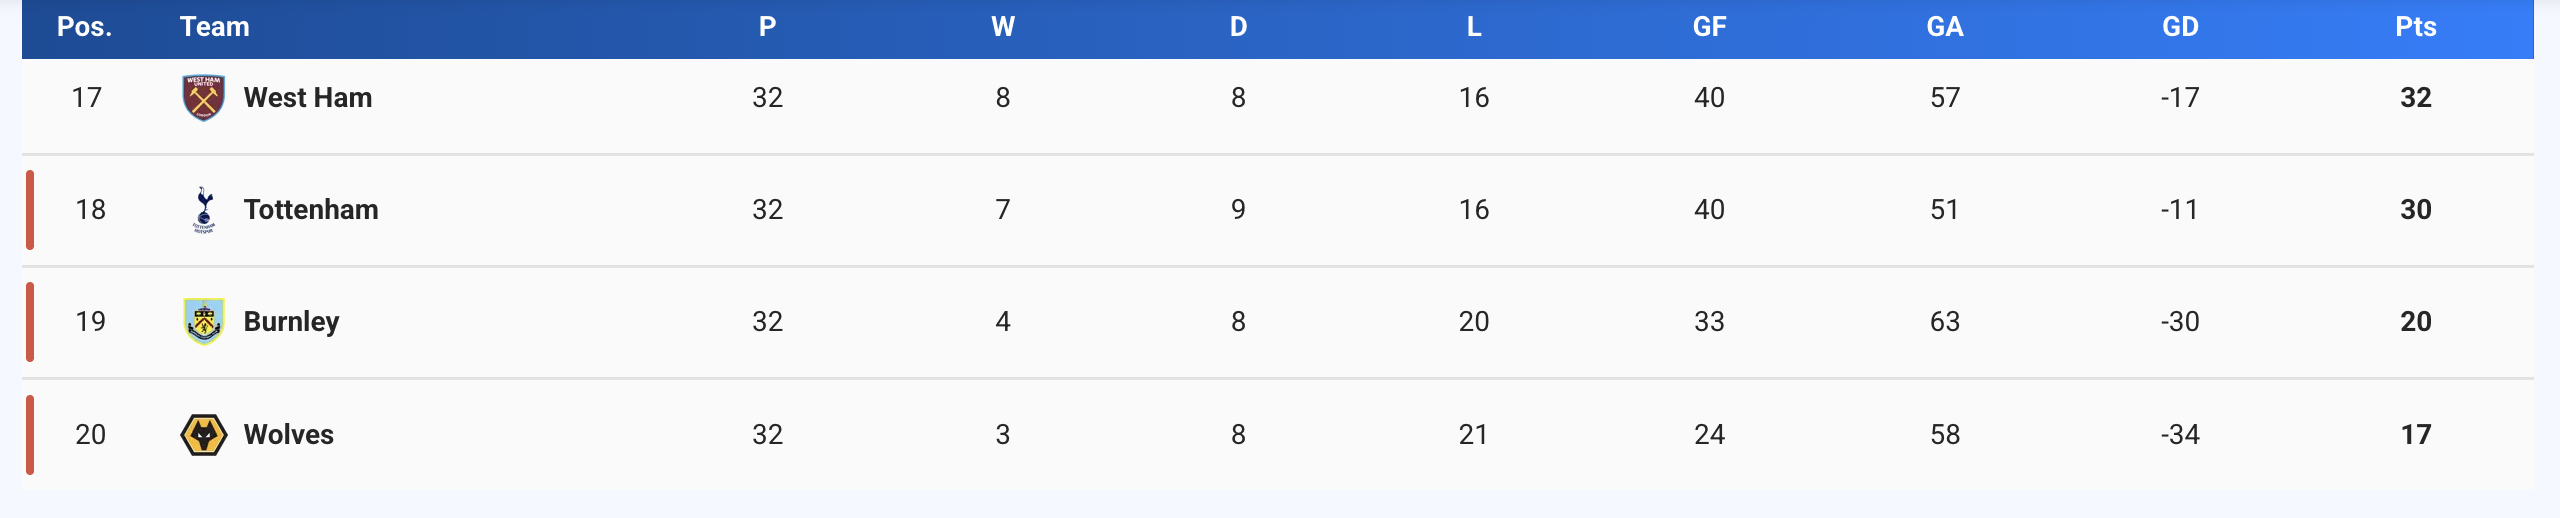Click the red relegation marker beside Tottenham
The height and width of the screenshot is (518, 2560).
(x=30, y=210)
